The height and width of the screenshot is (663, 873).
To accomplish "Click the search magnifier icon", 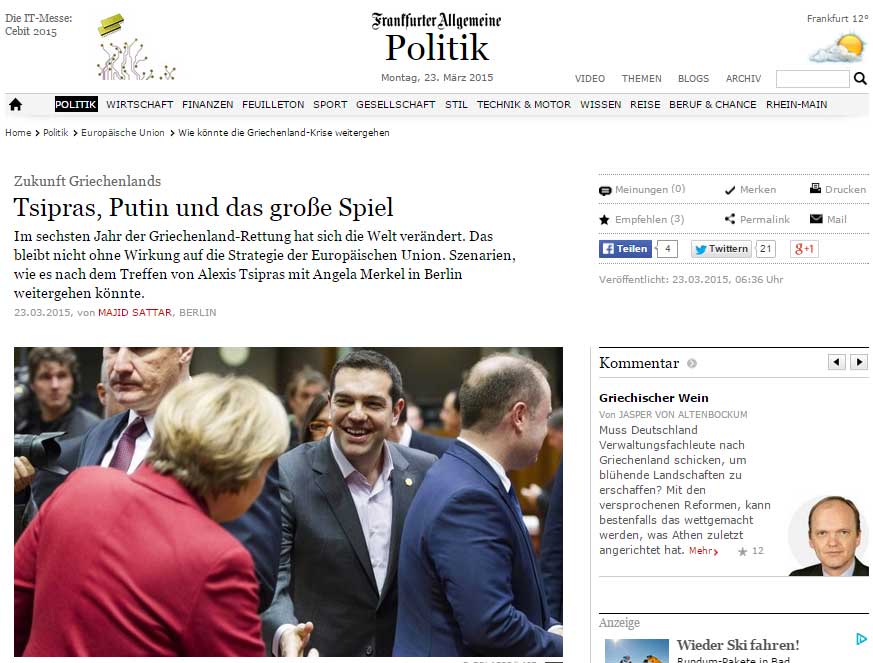I will tap(860, 78).
